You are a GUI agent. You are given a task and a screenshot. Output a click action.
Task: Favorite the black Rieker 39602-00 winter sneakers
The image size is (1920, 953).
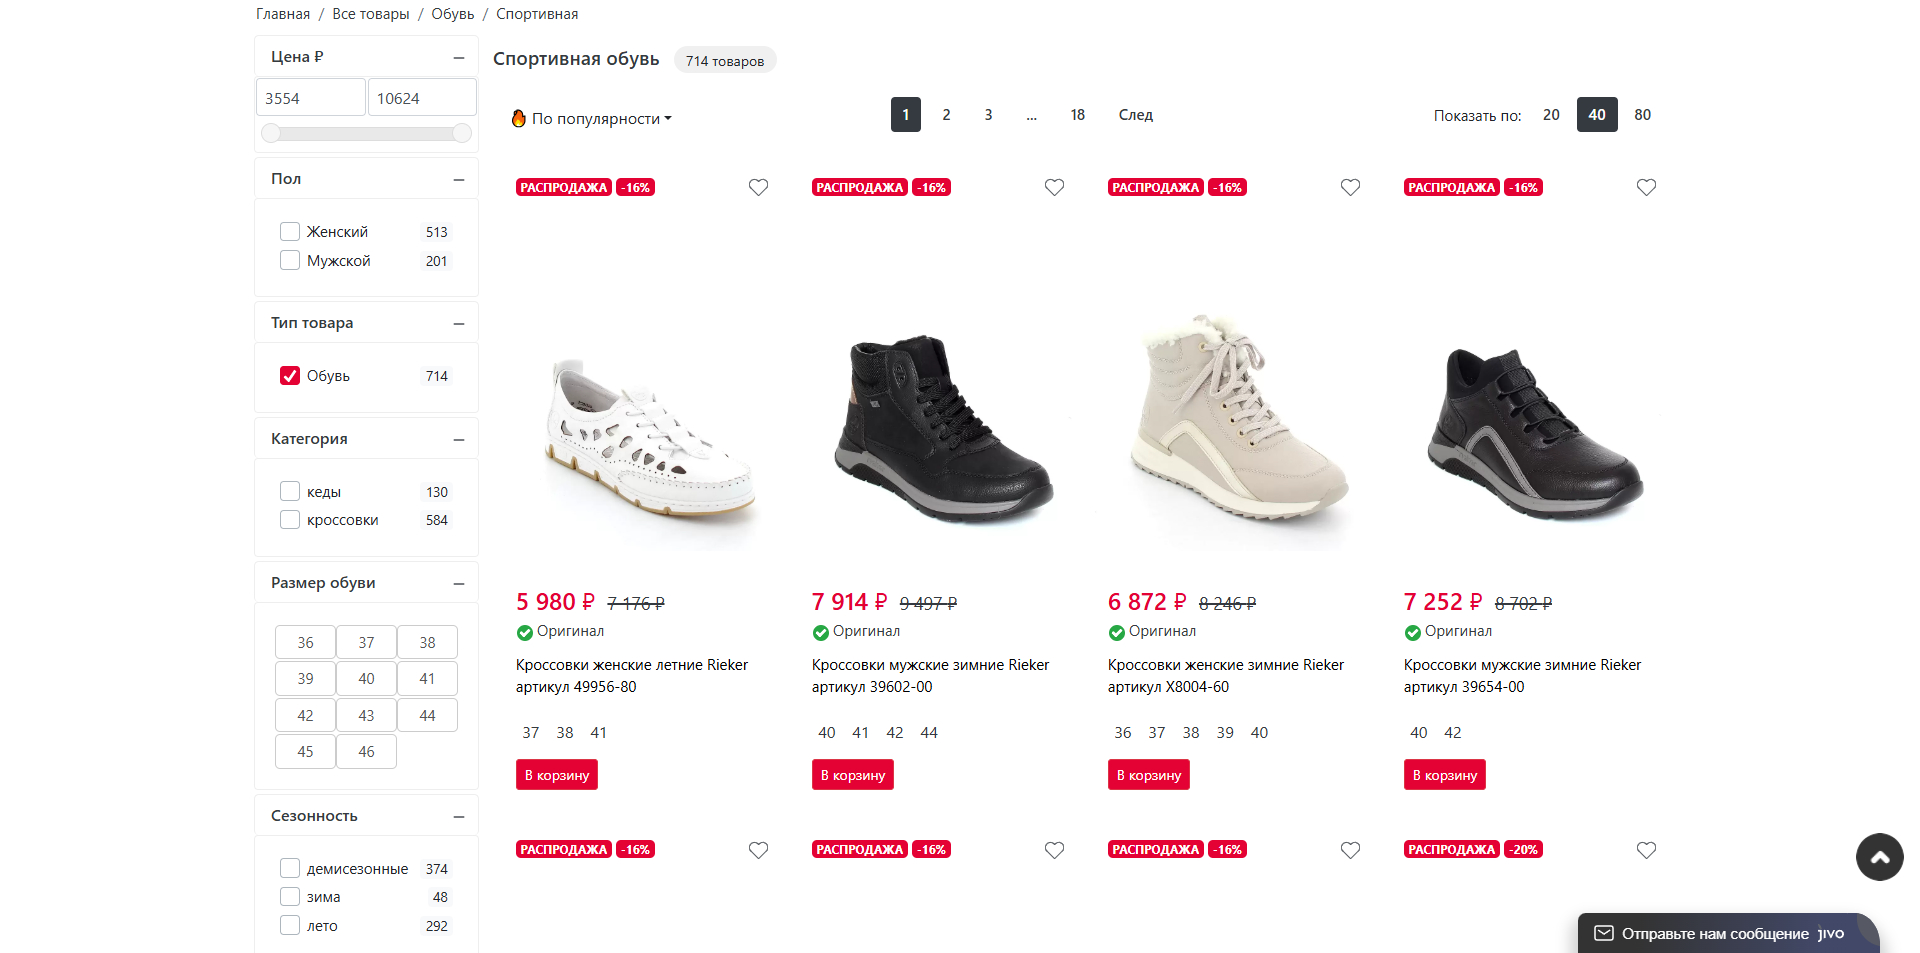(x=1054, y=188)
